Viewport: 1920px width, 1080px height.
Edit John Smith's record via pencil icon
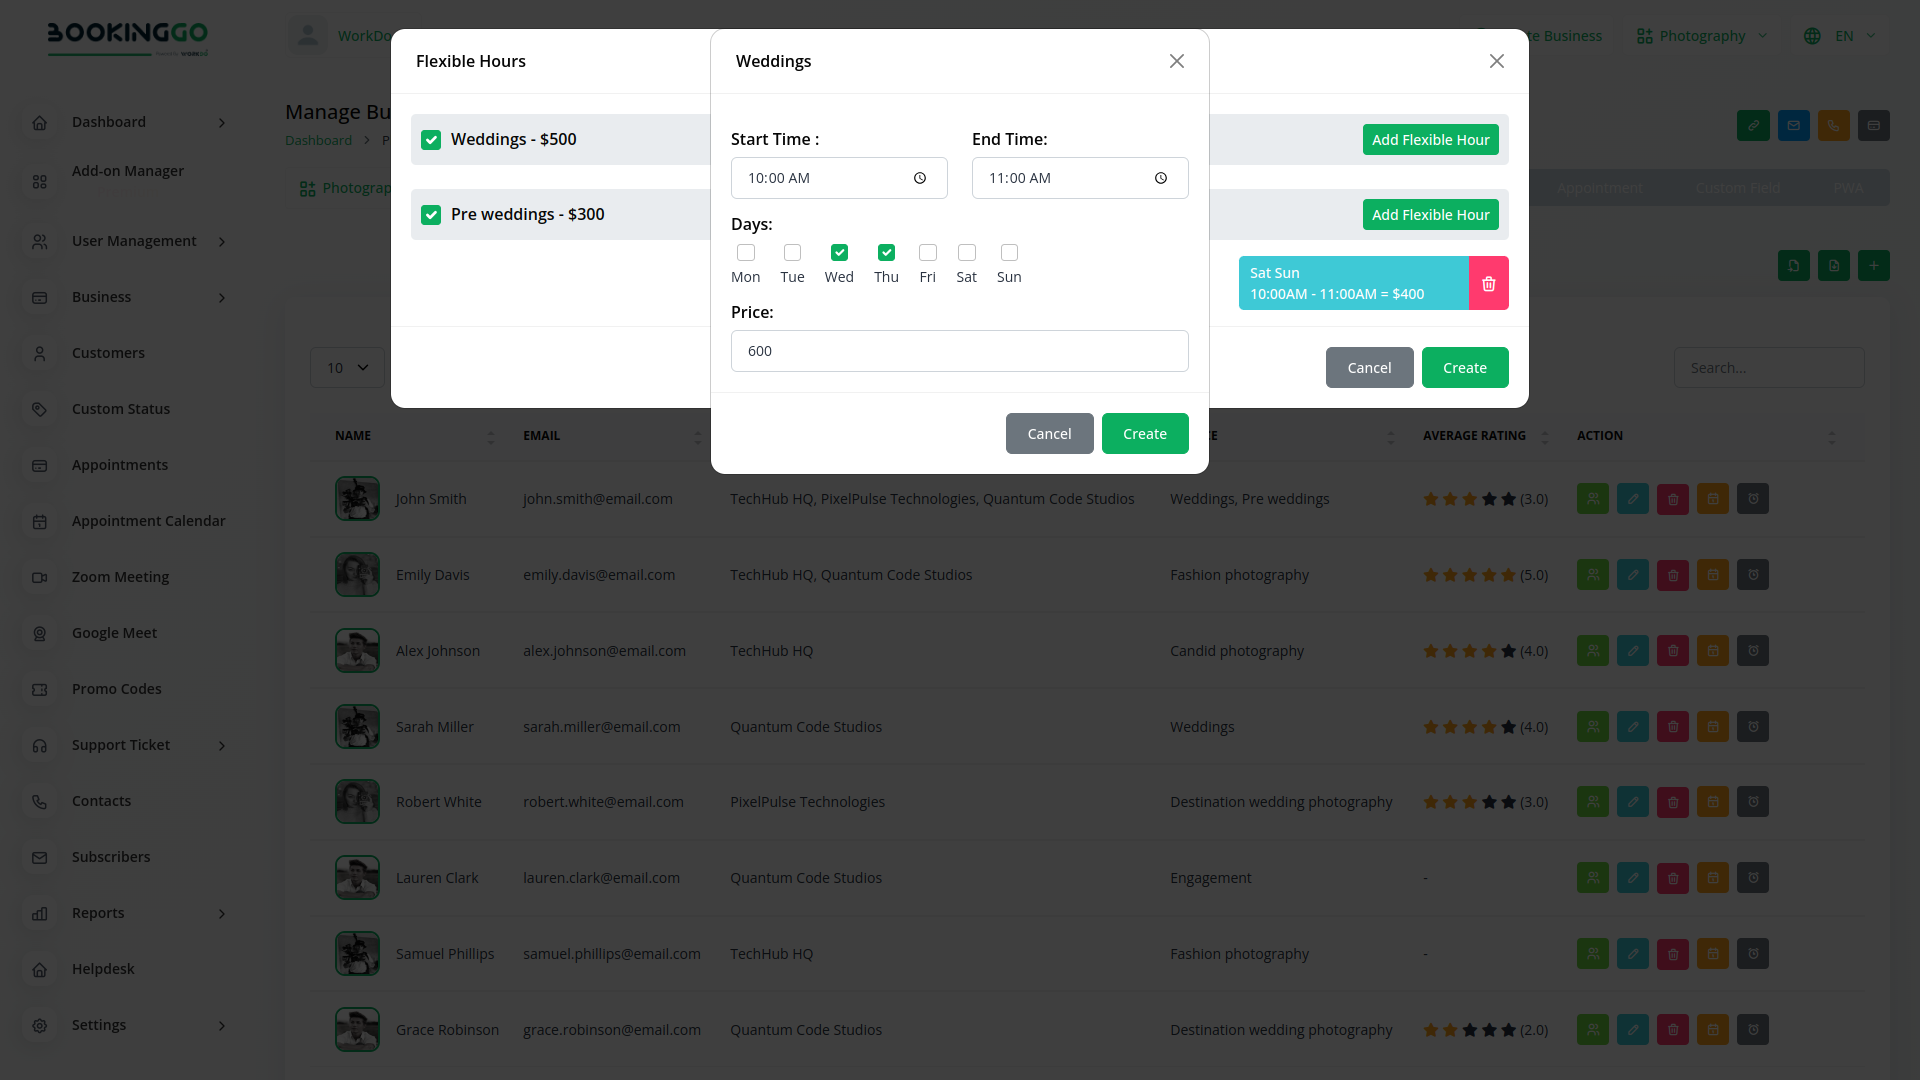tap(1632, 499)
